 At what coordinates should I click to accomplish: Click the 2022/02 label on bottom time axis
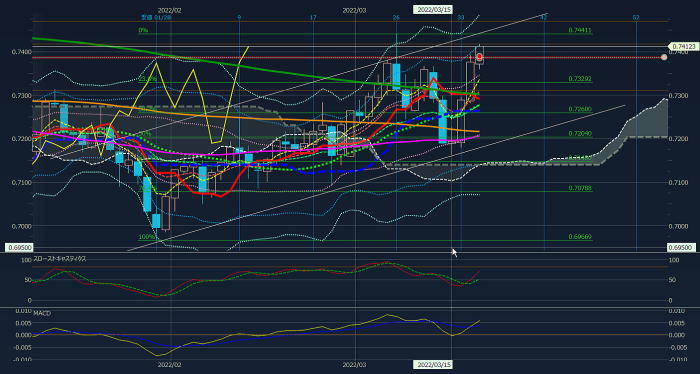(x=170, y=365)
